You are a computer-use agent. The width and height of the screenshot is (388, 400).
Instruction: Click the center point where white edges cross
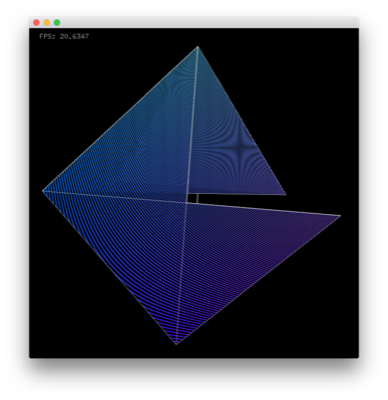click(x=187, y=202)
